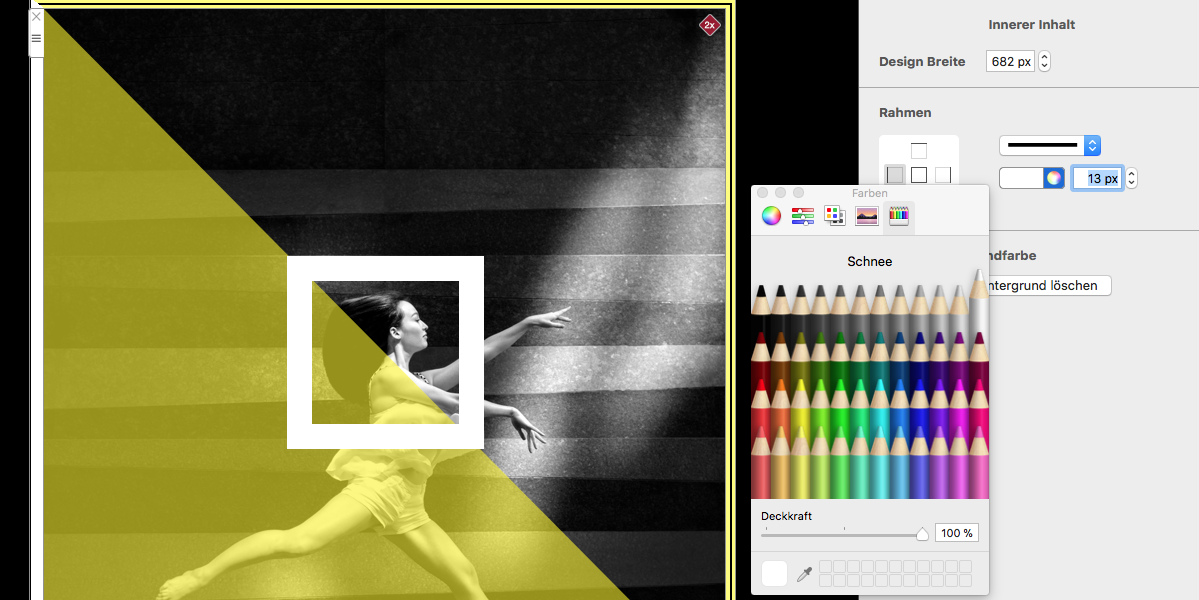Close the canvas handle with the X

[x=36, y=16]
